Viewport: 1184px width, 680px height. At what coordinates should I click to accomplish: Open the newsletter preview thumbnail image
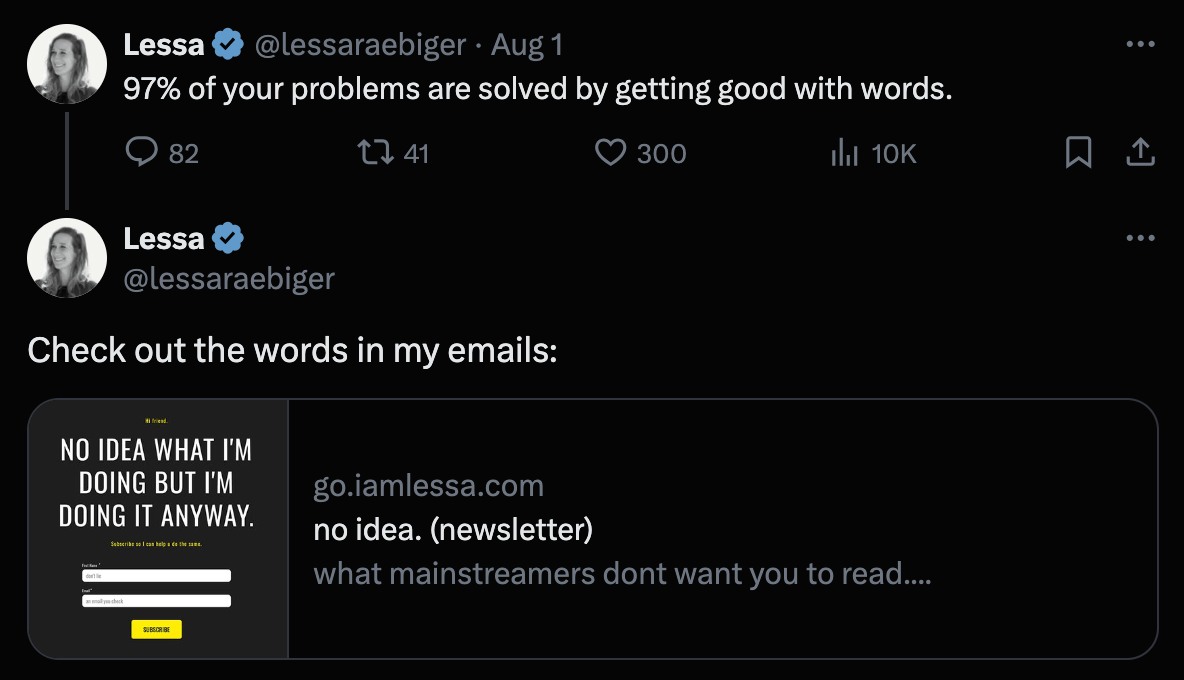(158, 528)
